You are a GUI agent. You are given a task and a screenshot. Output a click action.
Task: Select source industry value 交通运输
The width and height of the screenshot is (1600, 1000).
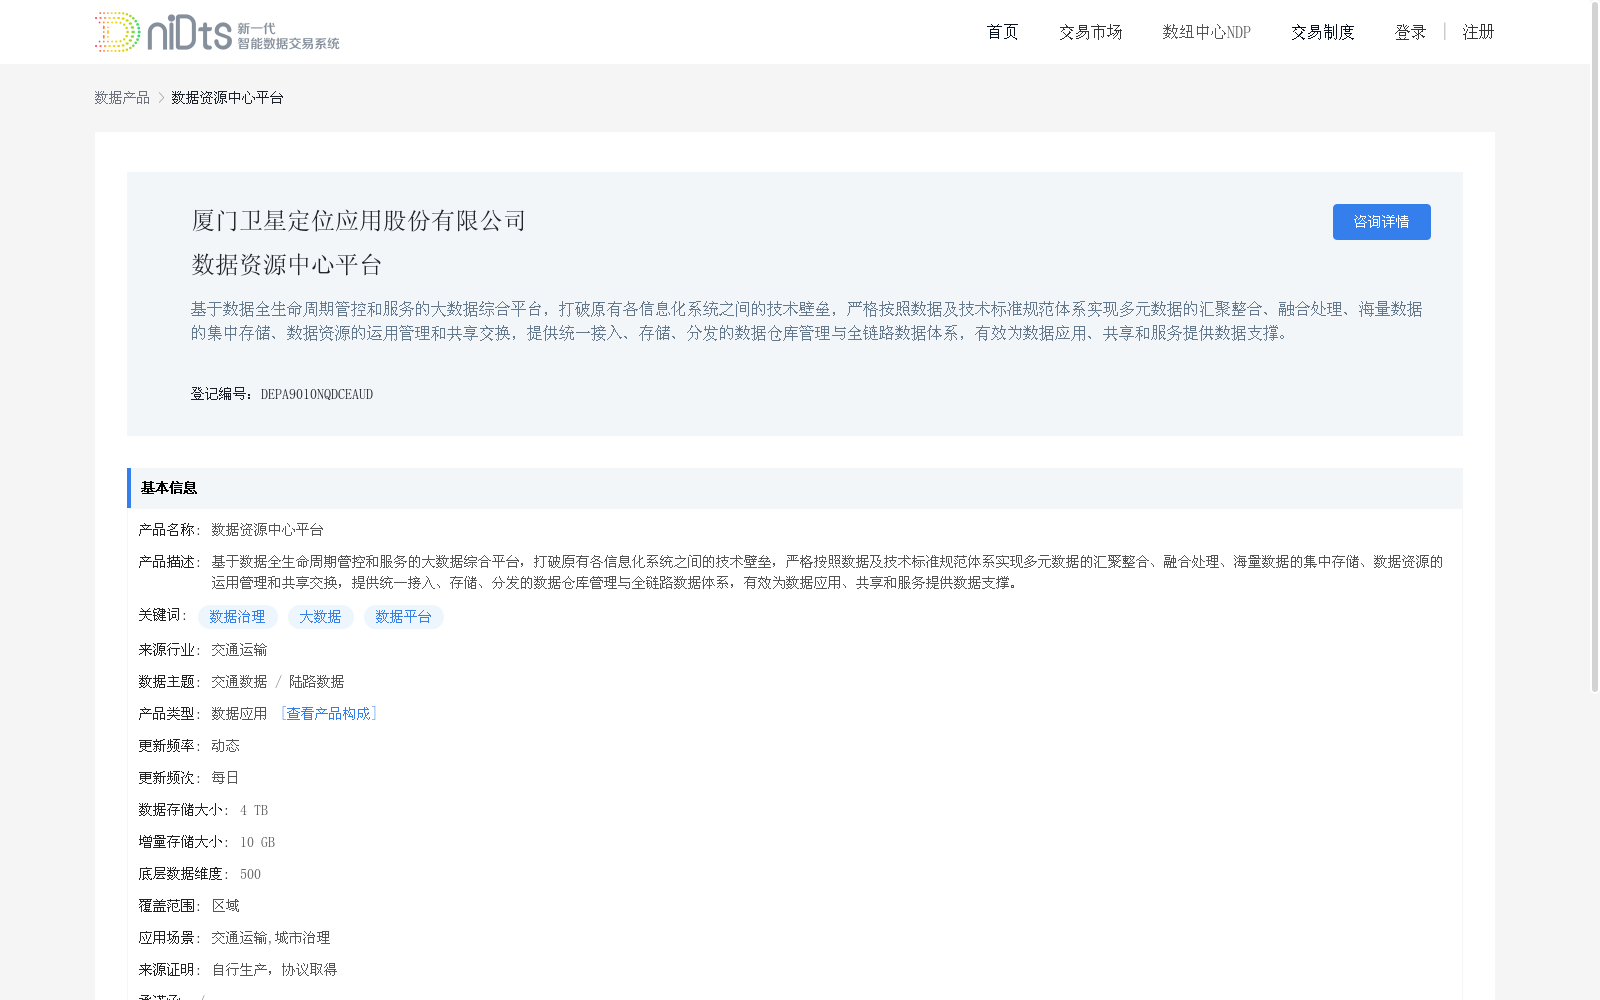pyautogui.click(x=239, y=650)
